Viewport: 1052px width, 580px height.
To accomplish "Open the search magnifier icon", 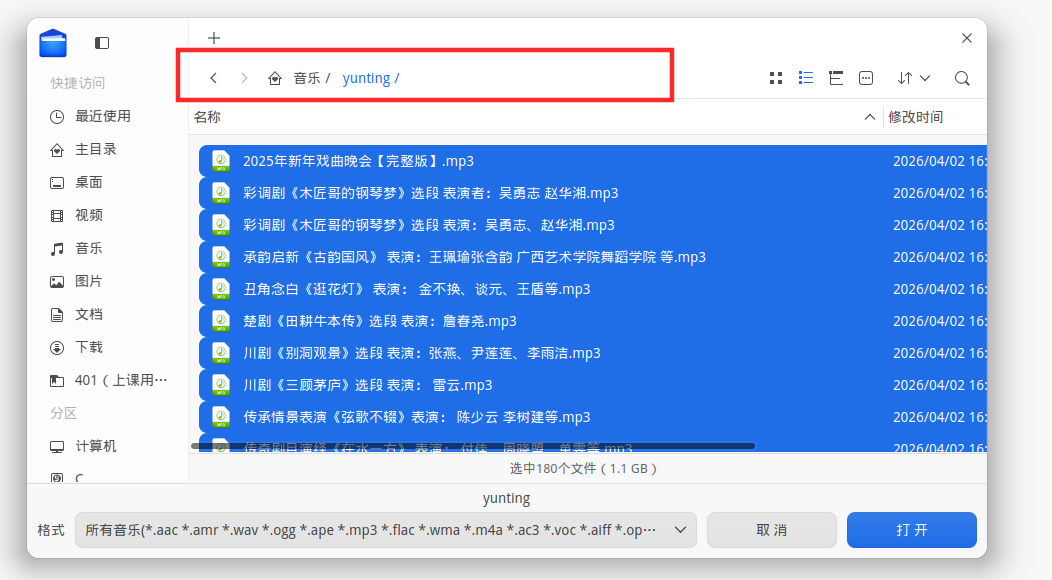I will coord(962,79).
